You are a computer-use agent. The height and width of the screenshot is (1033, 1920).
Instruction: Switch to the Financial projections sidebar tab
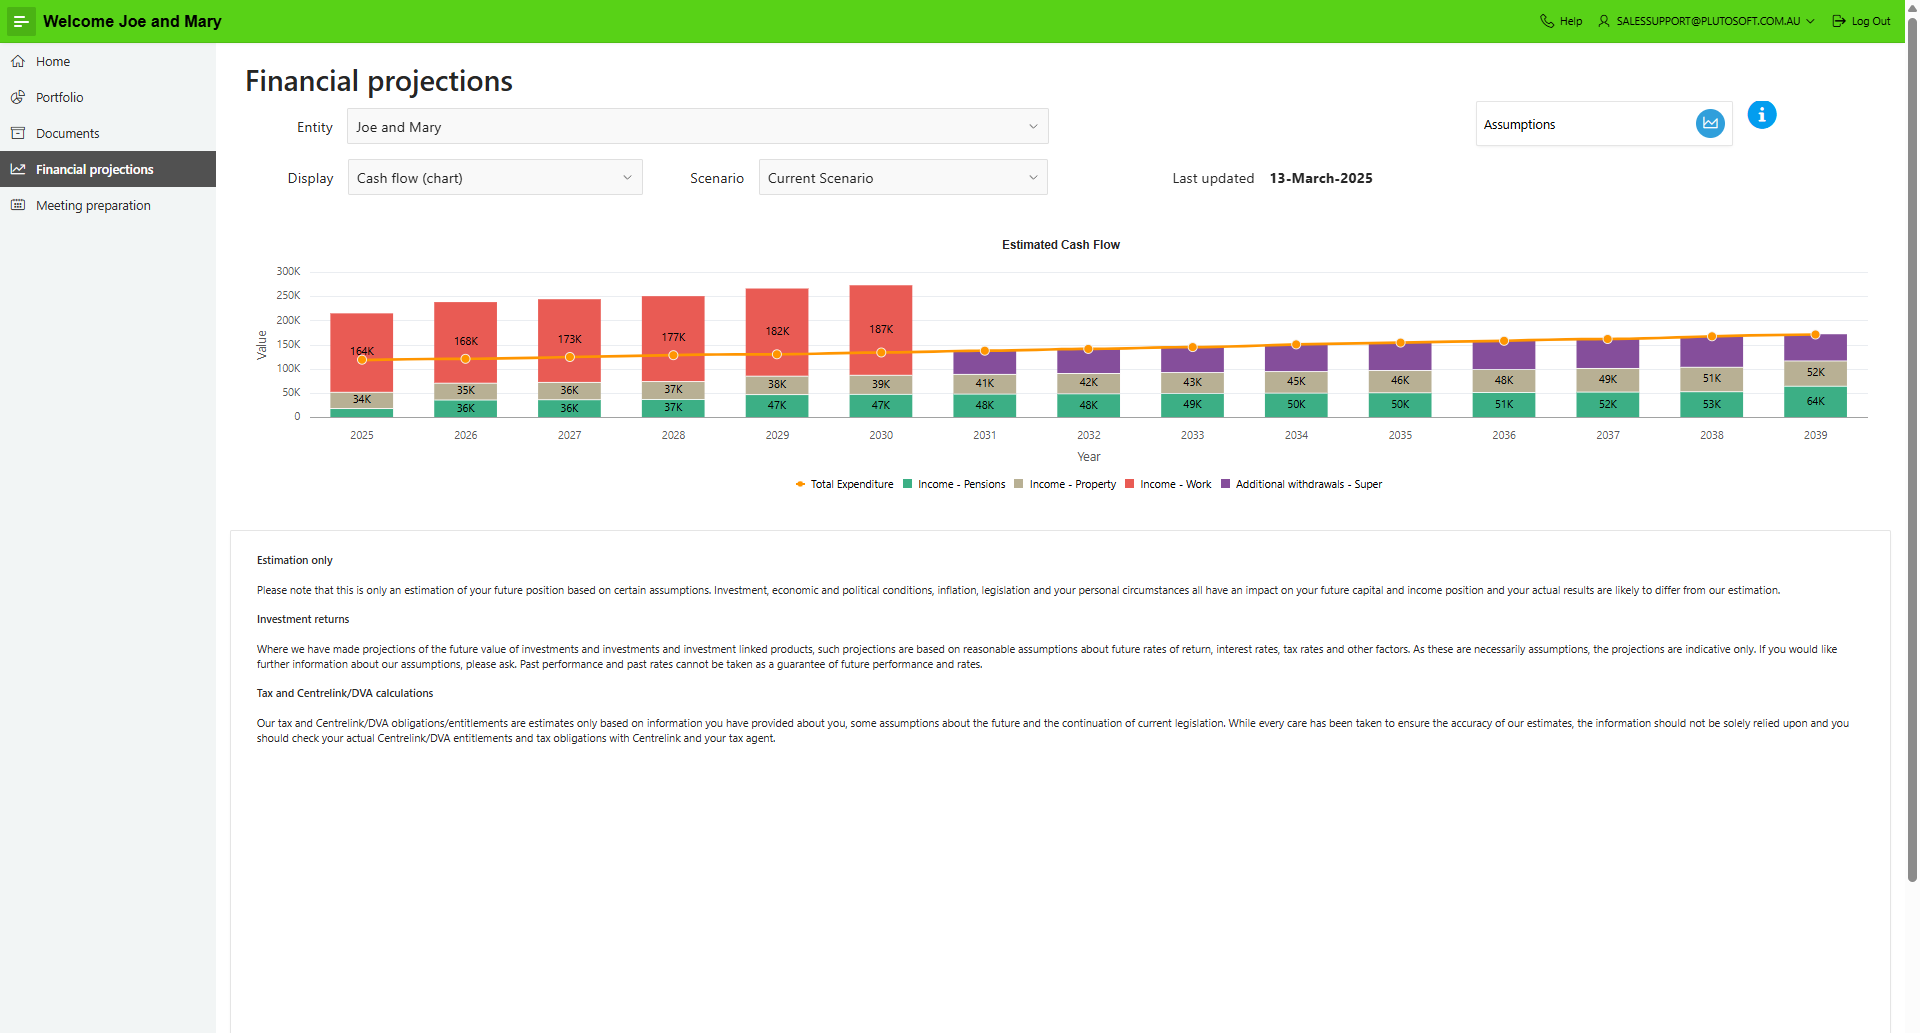pos(94,169)
